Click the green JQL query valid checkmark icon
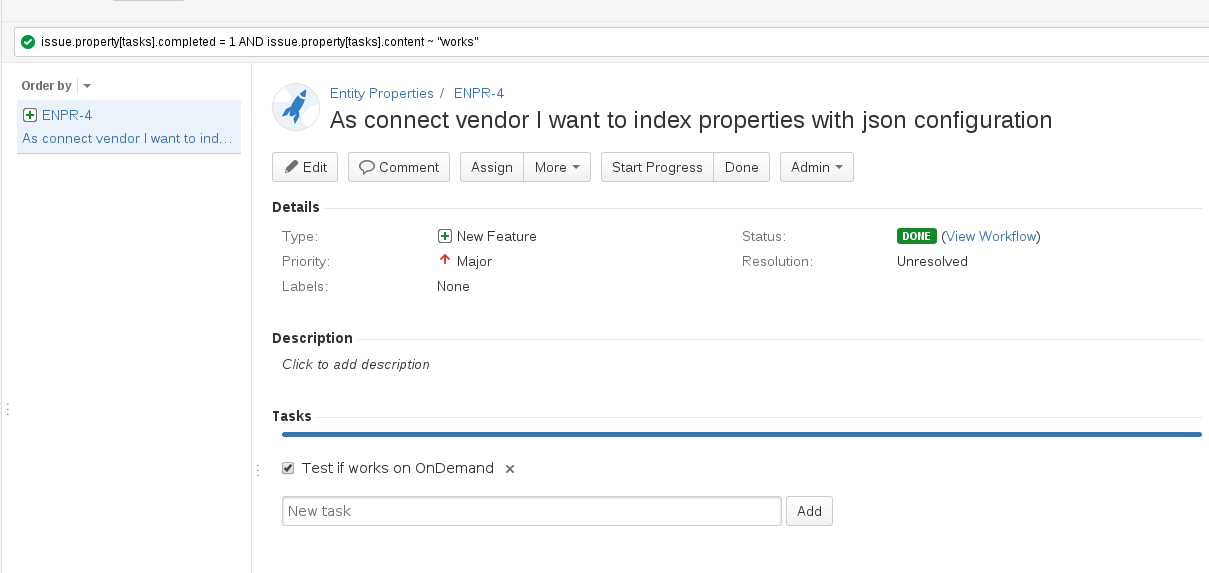Viewport: 1209px width, 573px height. (28, 42)
